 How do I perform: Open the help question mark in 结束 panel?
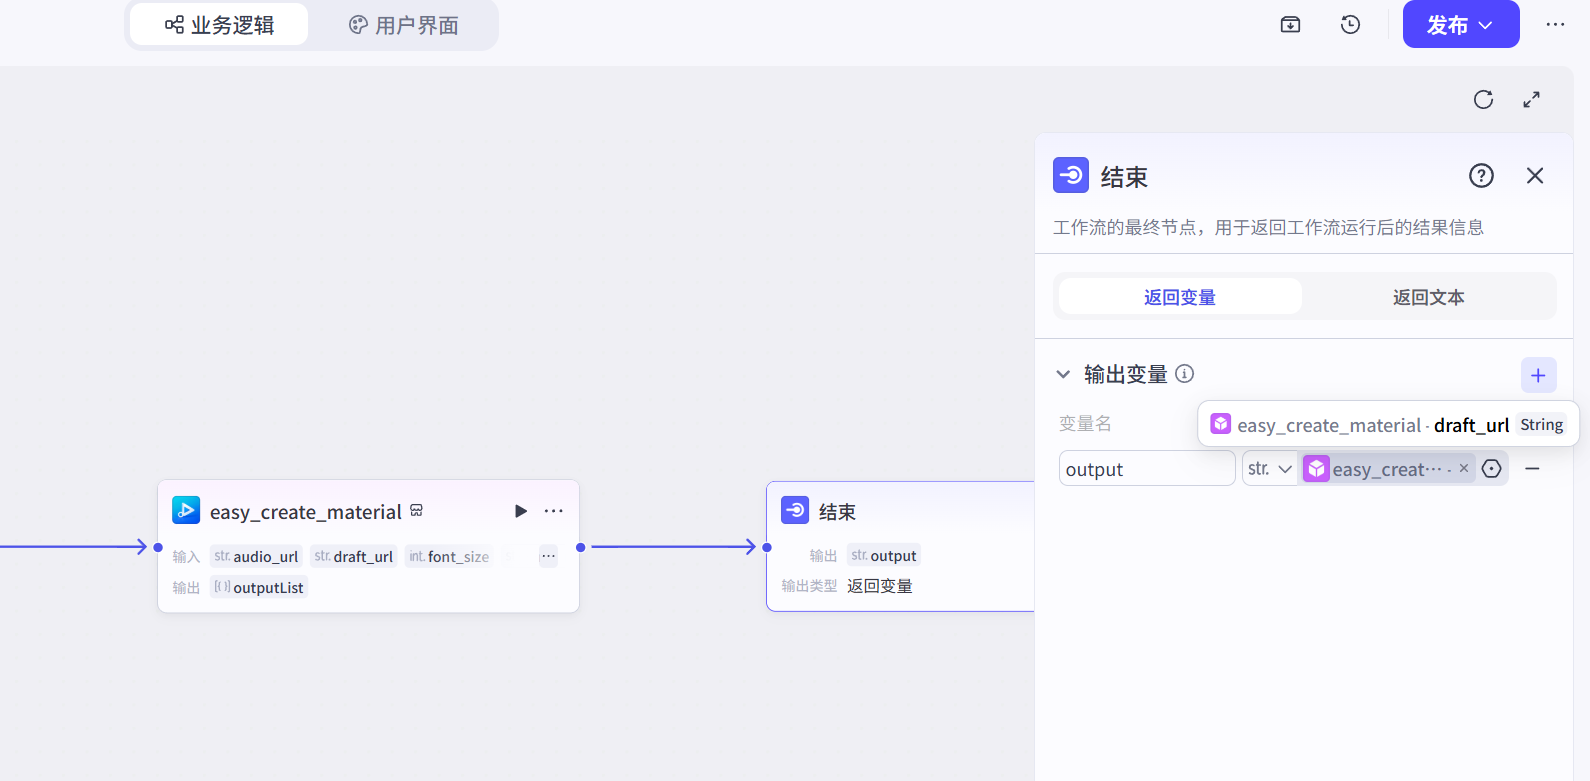point(1481,176)
